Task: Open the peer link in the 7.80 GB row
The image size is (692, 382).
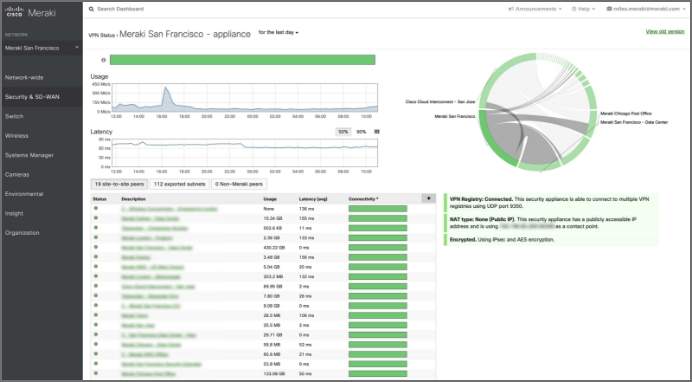Action: pos(150,296)
